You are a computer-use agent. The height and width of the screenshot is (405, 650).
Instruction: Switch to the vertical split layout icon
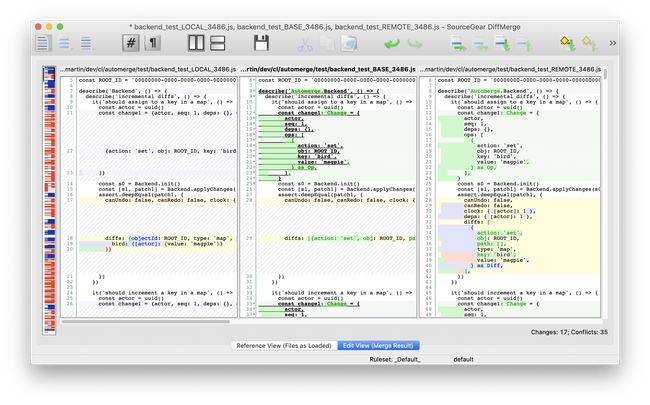pyautogui.click(x=195, y=43)
